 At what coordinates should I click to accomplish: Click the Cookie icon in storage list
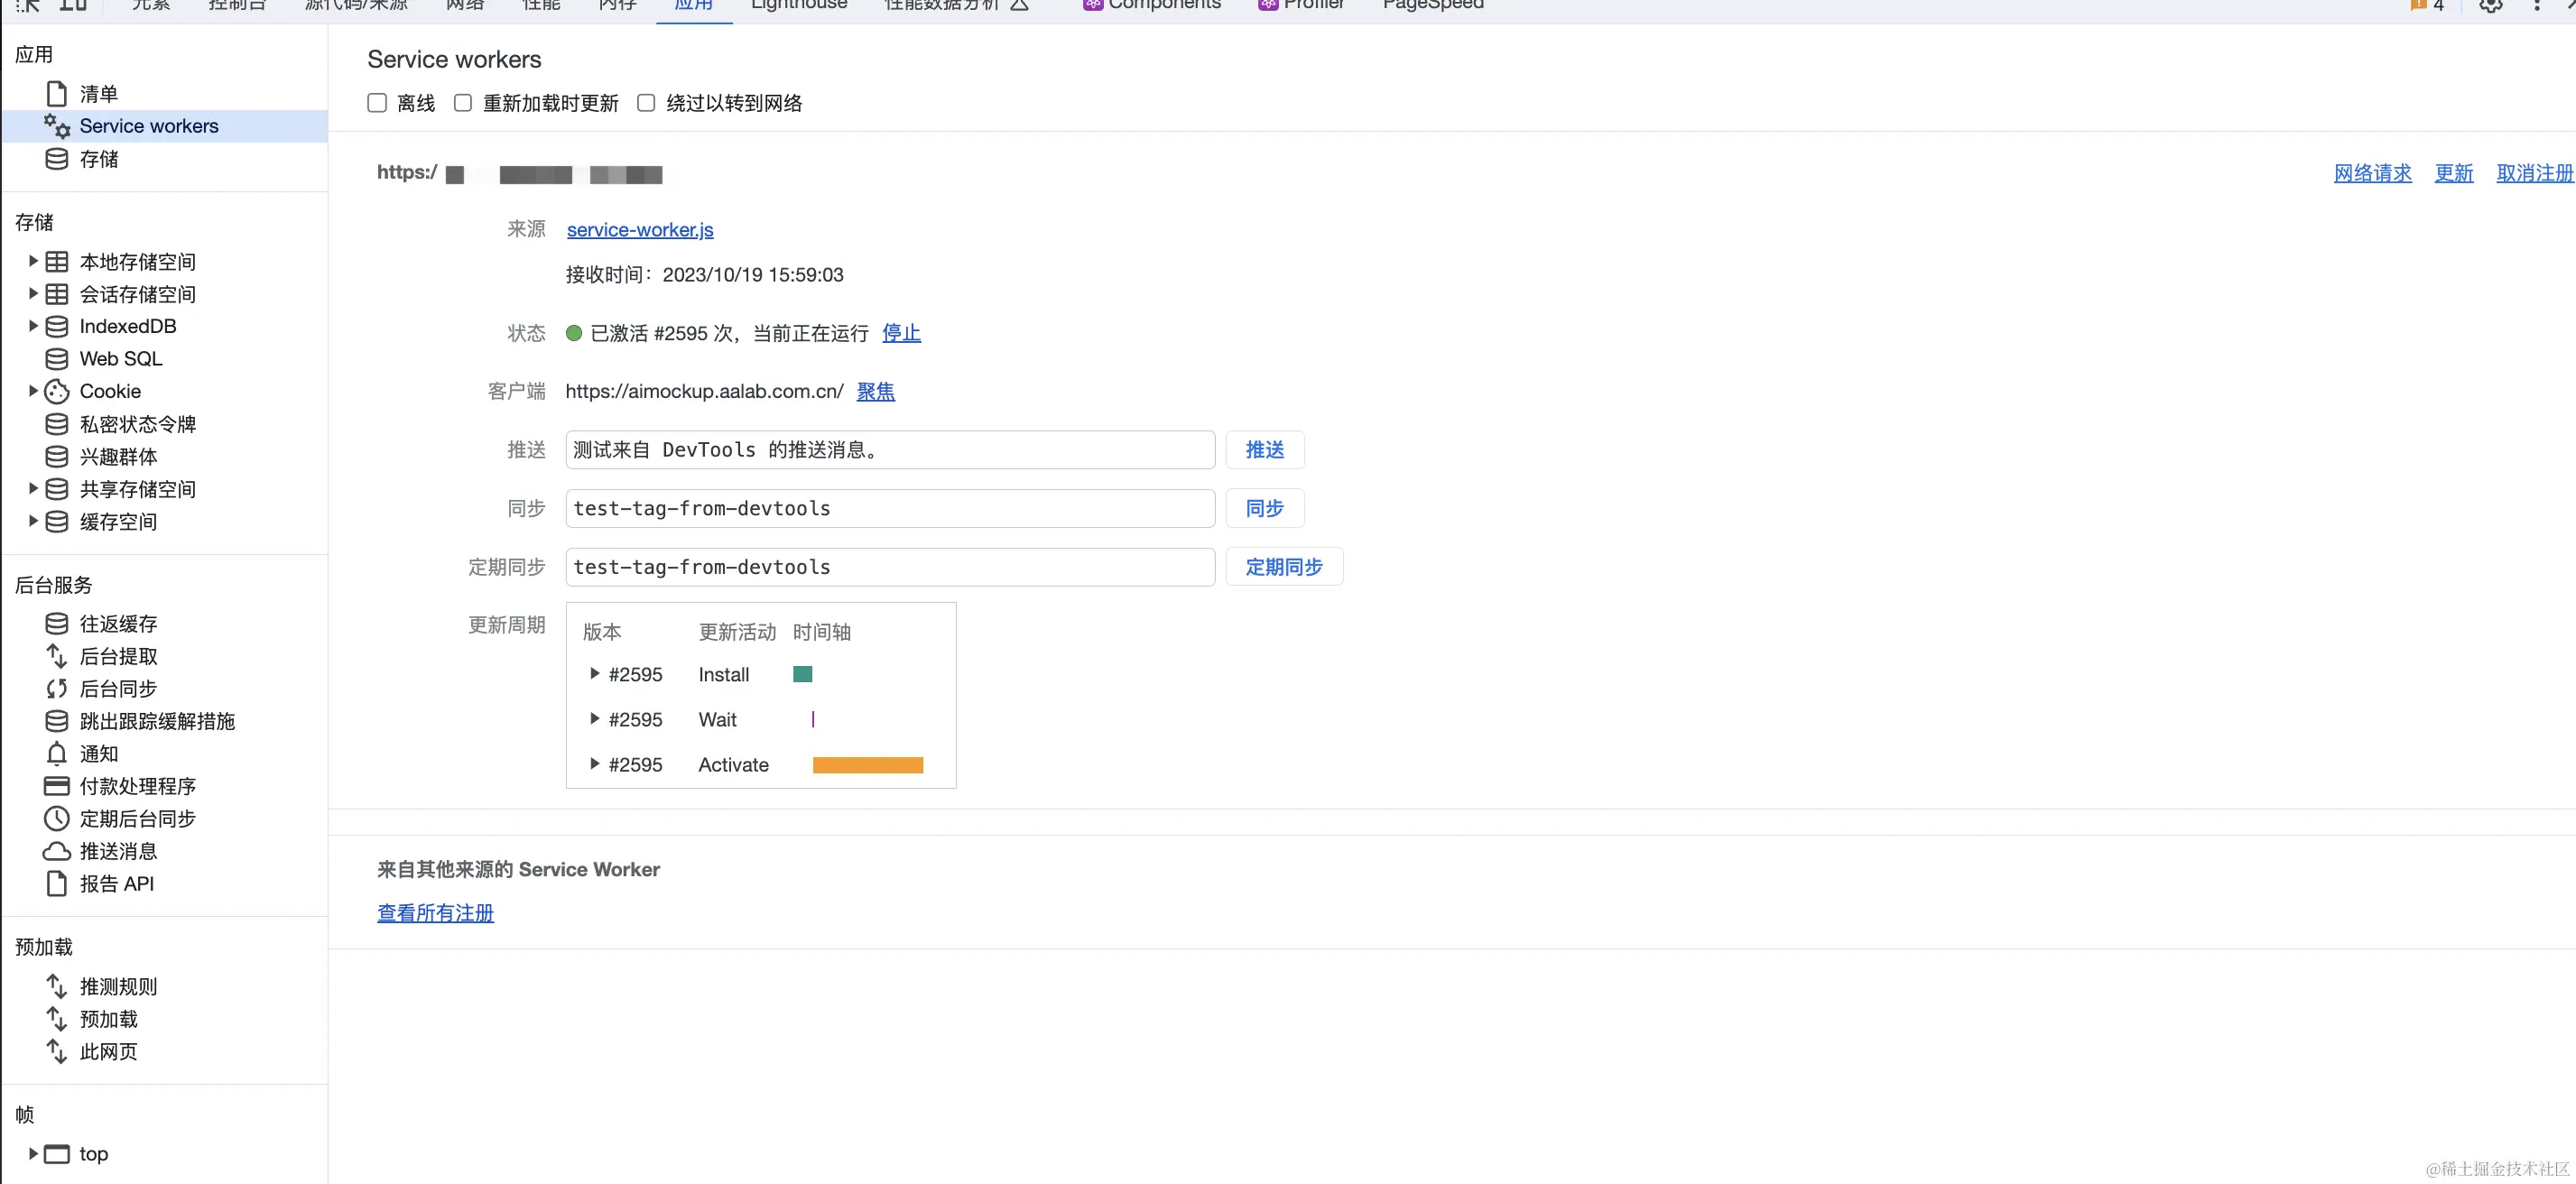[57, 391]
